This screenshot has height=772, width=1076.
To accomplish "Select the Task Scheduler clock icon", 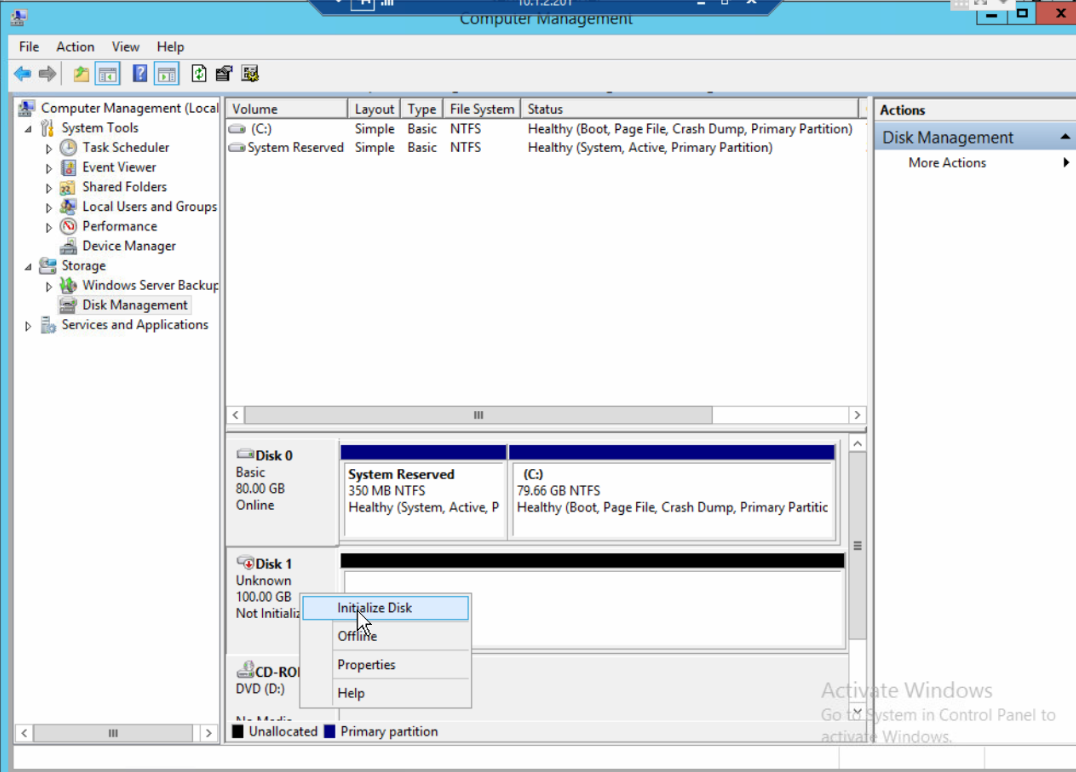I will pyautogui.click(x=68, y=148).
